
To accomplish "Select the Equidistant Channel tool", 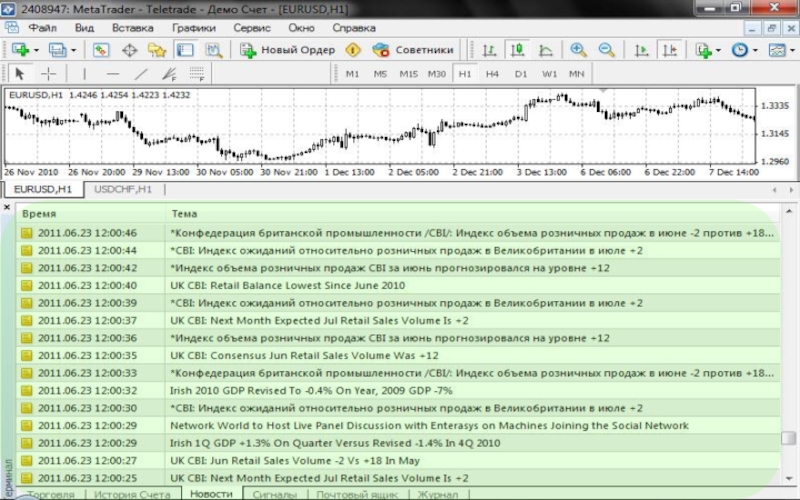I will tap(169, 74).
